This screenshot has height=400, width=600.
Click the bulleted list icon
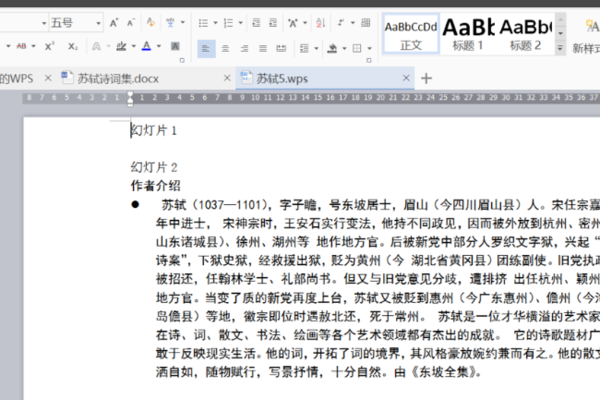coord(203,23)
